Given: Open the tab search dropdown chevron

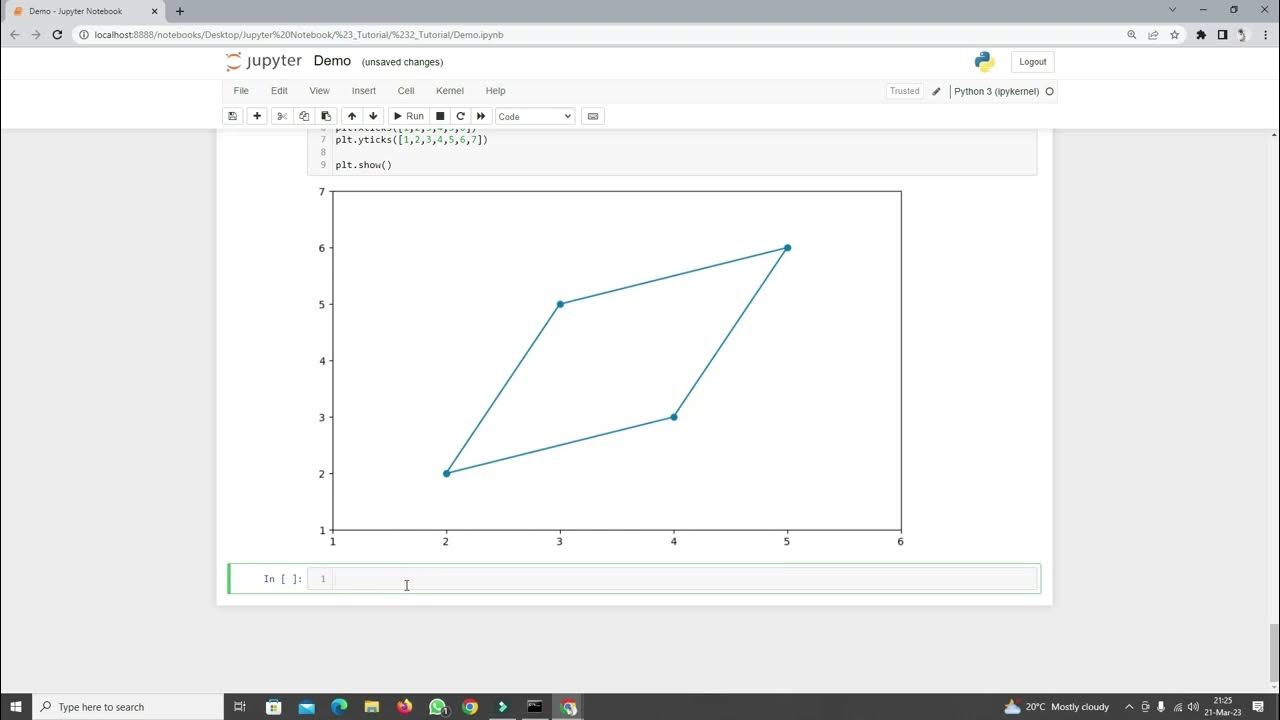Looking at the screenshot, I should click(x=1173, y=10).
